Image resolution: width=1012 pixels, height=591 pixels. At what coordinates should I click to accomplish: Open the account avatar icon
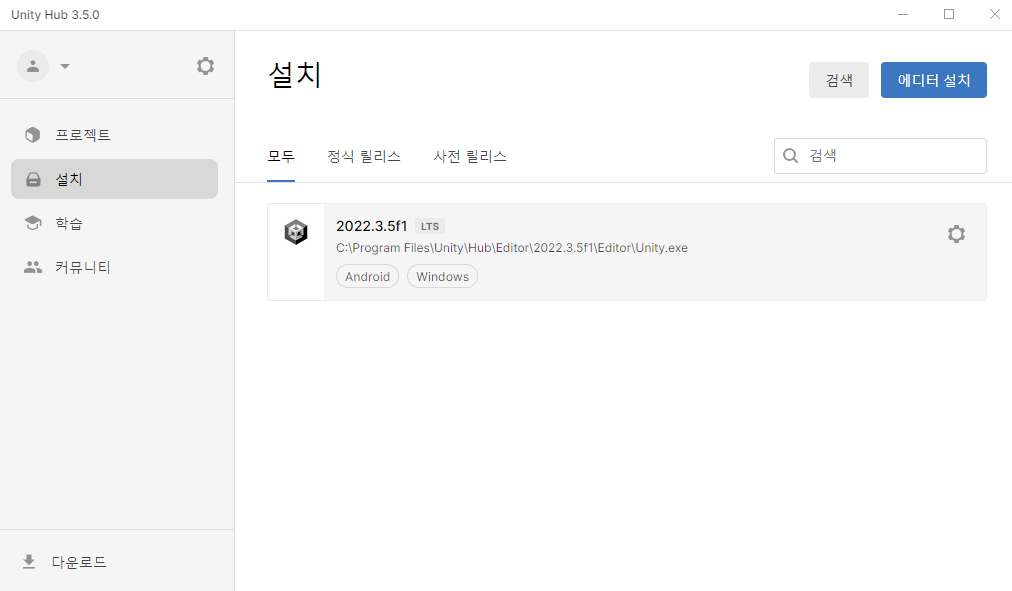33,66
